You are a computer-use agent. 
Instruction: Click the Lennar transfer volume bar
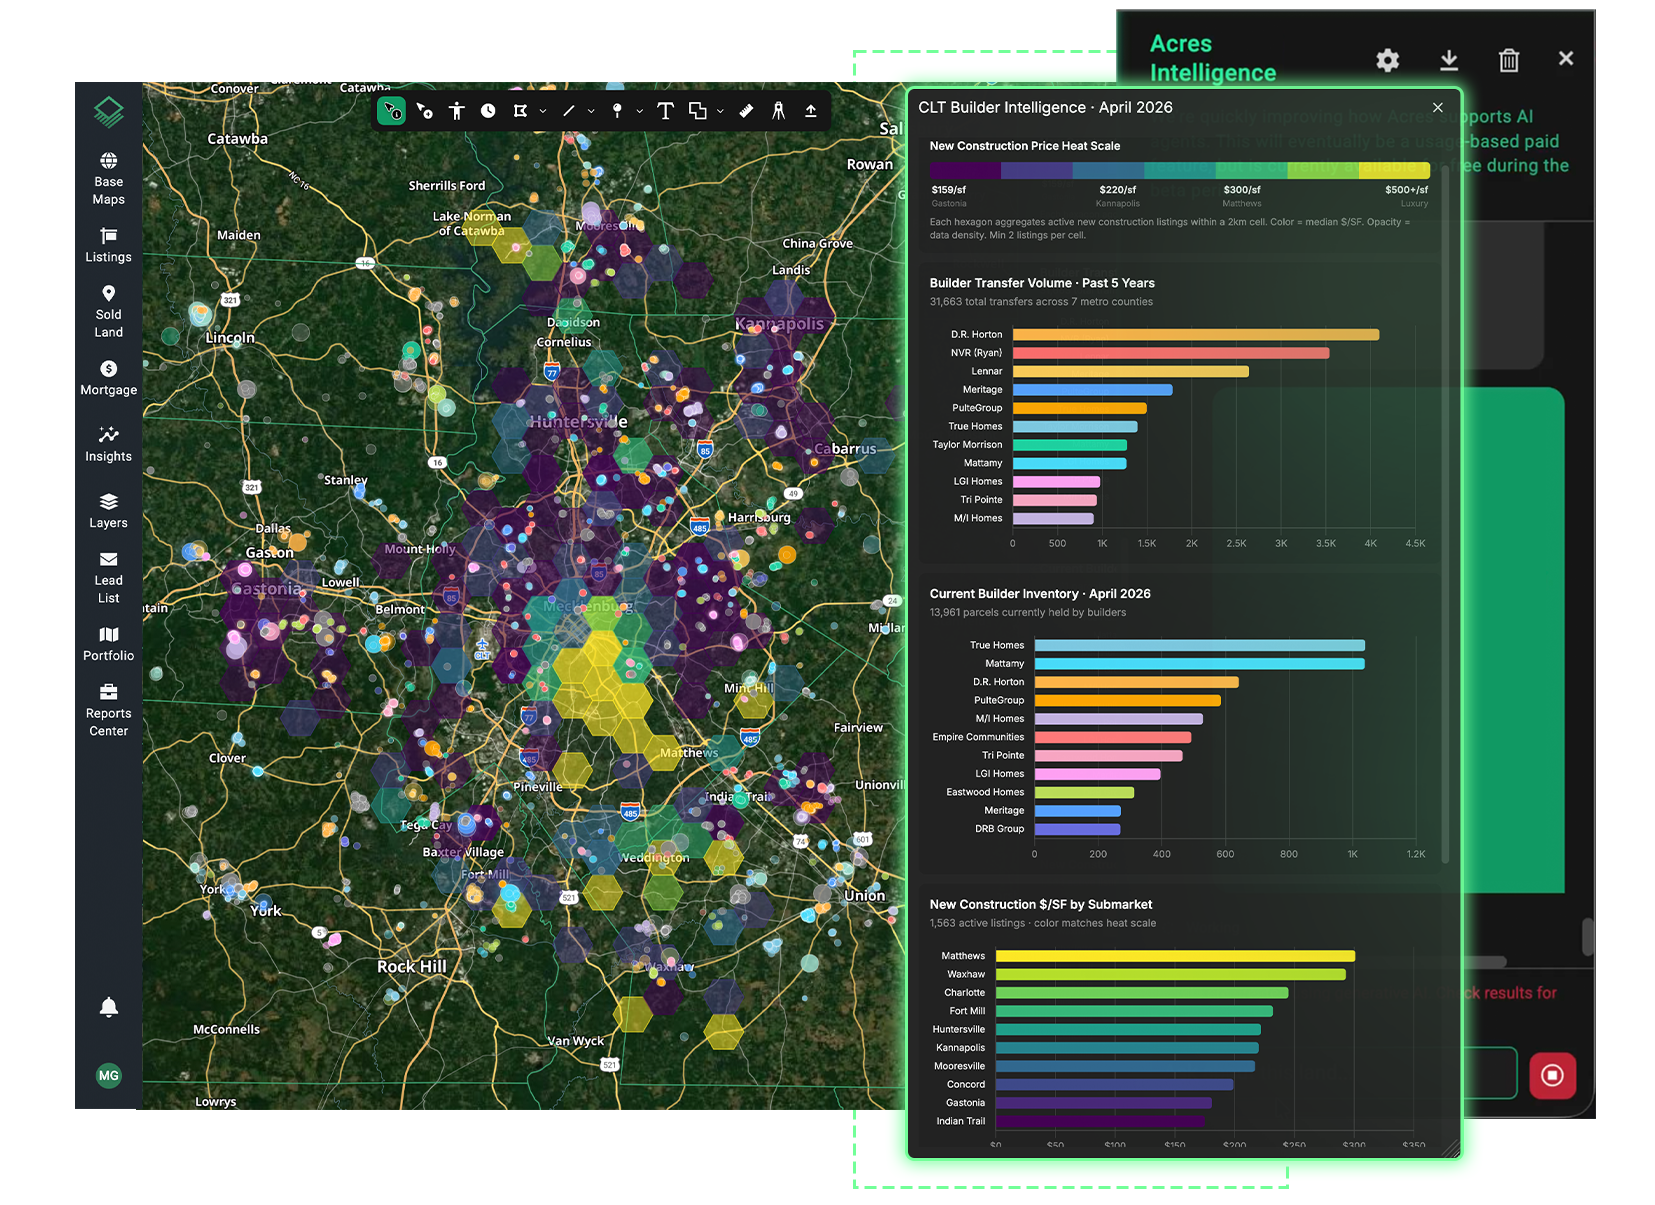(x=1131, y=371)
